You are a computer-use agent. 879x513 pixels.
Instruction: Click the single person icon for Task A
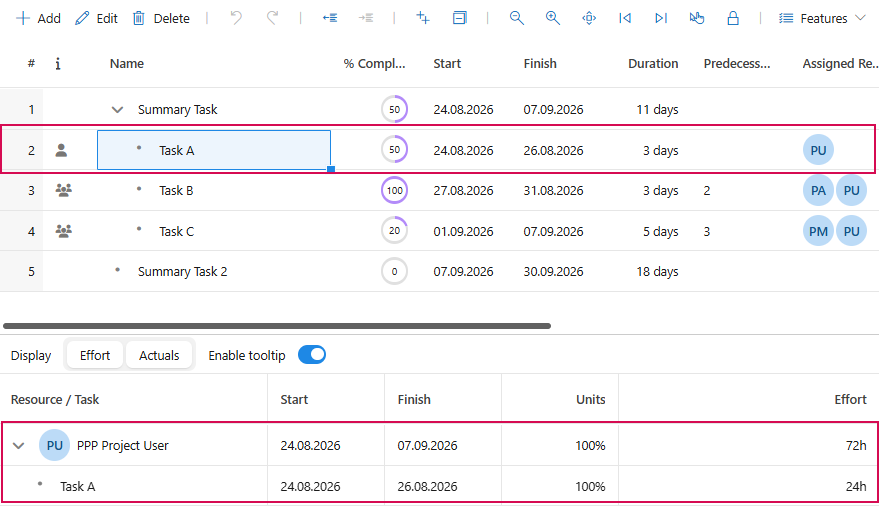pyautogui.click(x=61, y=150)
